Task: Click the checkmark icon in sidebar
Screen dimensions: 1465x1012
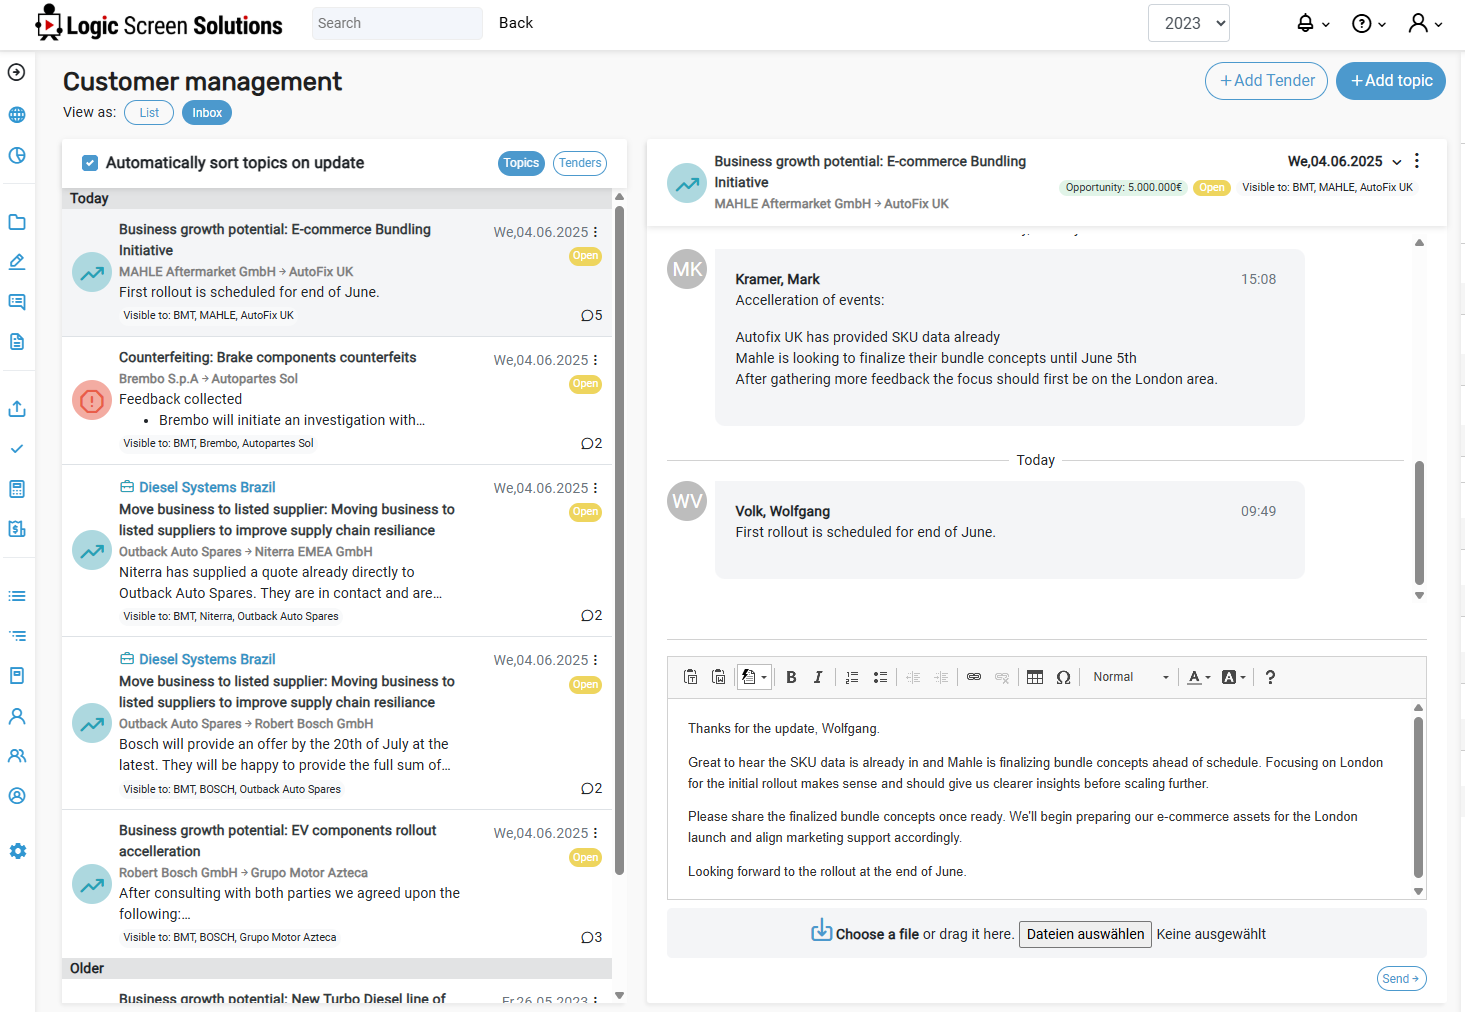Action: 17,449
